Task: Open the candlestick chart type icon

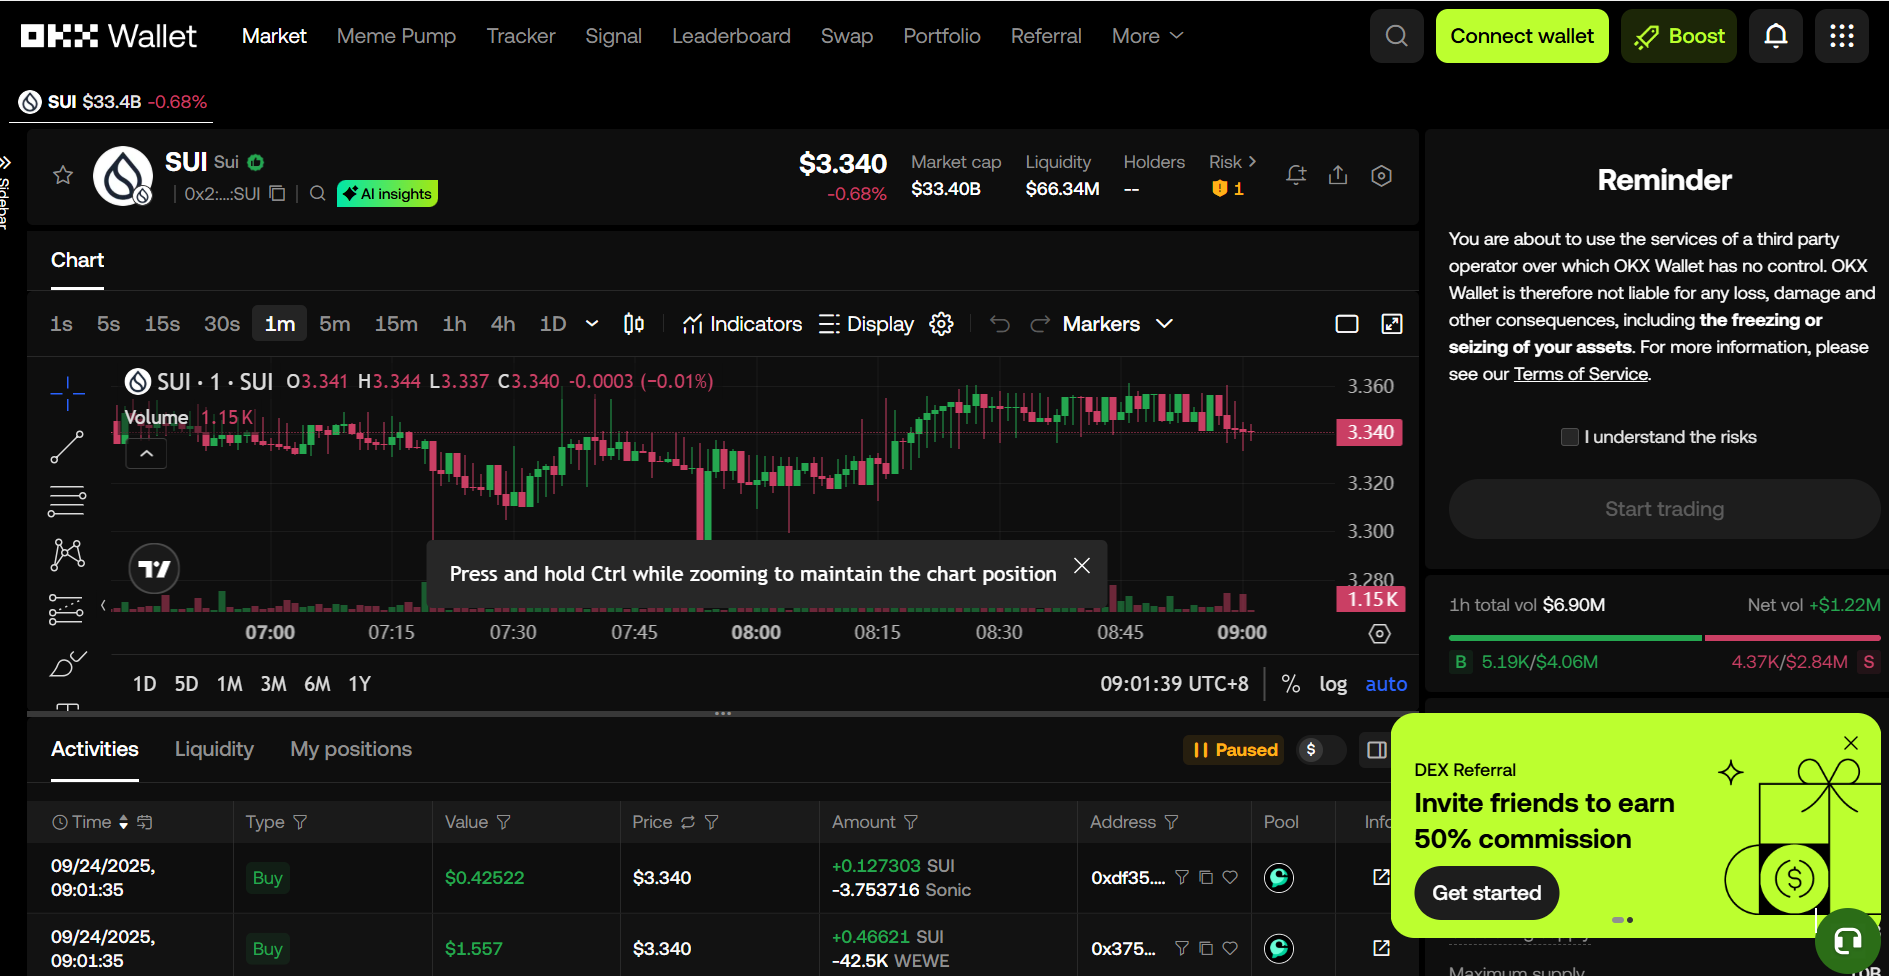Action: click(634, 323)
